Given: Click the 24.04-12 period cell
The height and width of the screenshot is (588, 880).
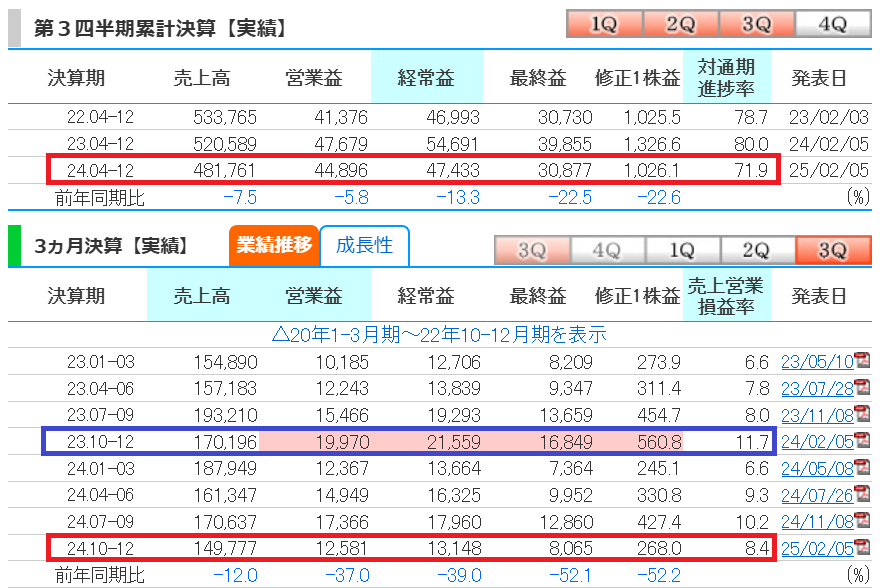Looking at the screenshot, I should [x=100, y=170].
